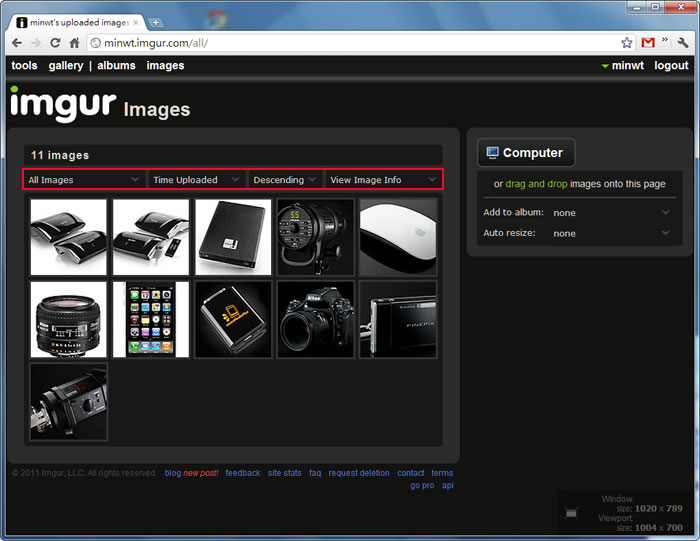Click the address bar URL field

point(353,43)
